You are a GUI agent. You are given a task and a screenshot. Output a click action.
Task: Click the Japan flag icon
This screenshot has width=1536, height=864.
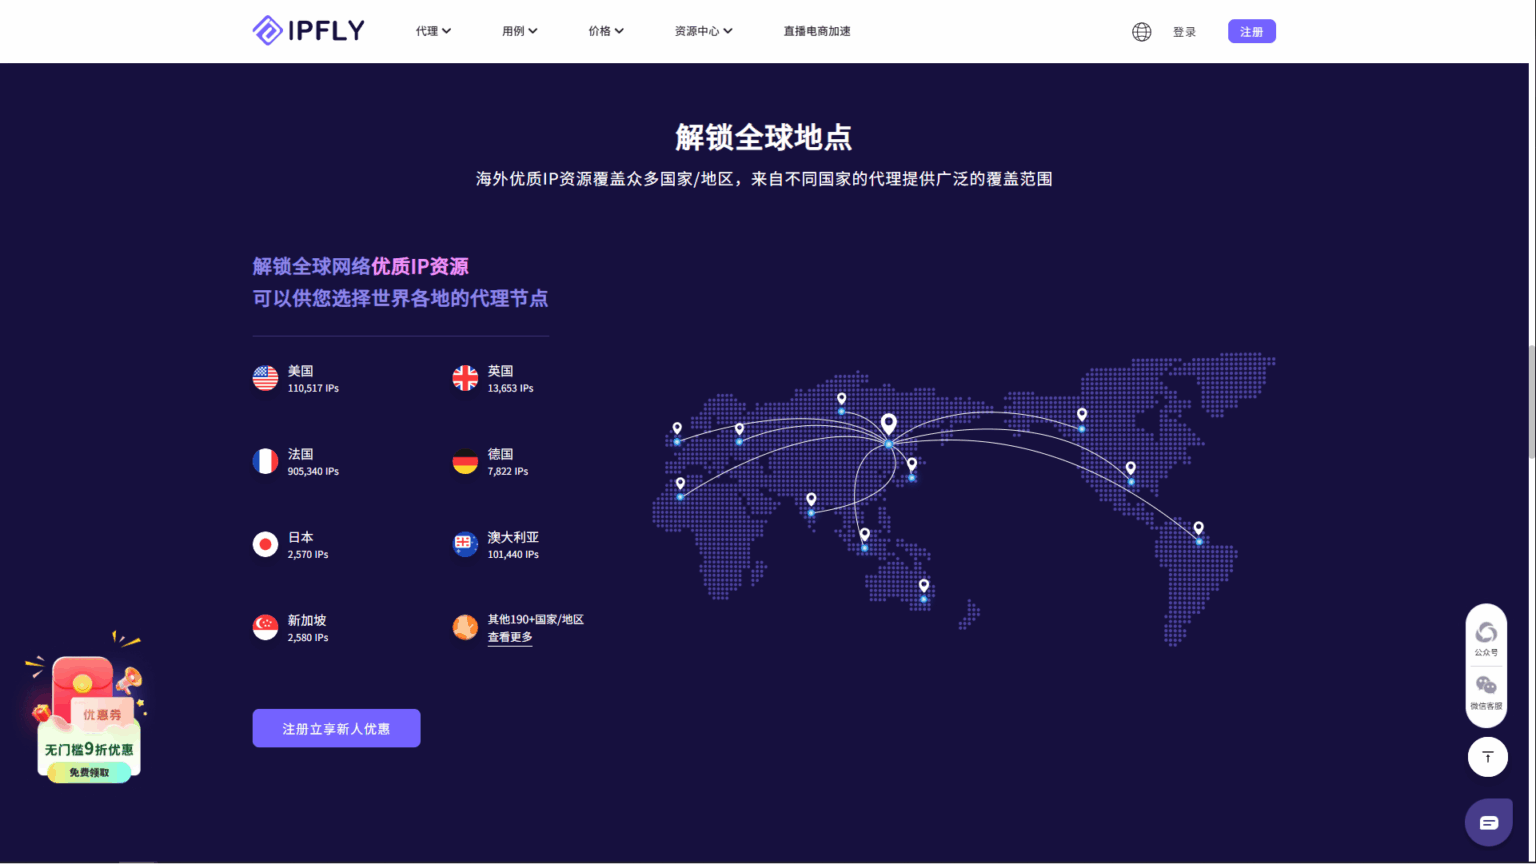264,544
